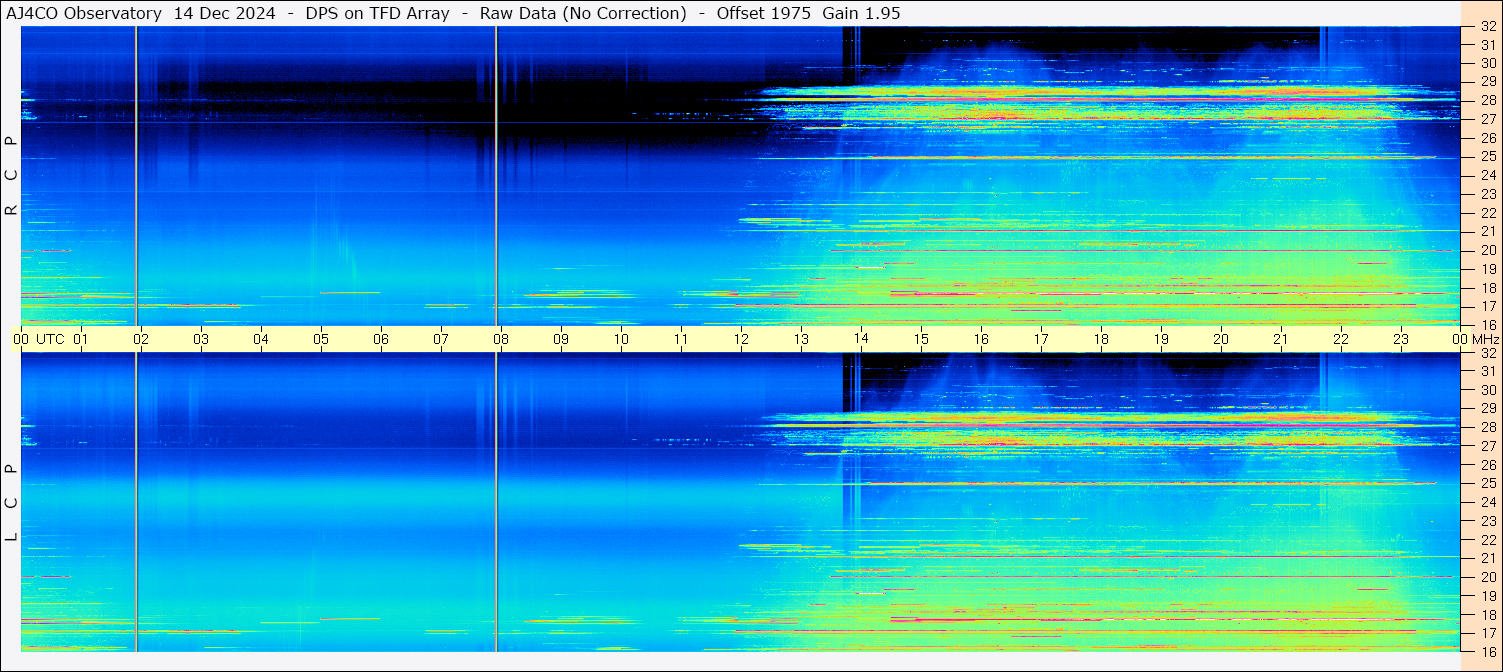Image resolution: width=1503 pixels, height=672 pixels.
Task: Click the 15 hour tick label
Action: pos(921,339)
